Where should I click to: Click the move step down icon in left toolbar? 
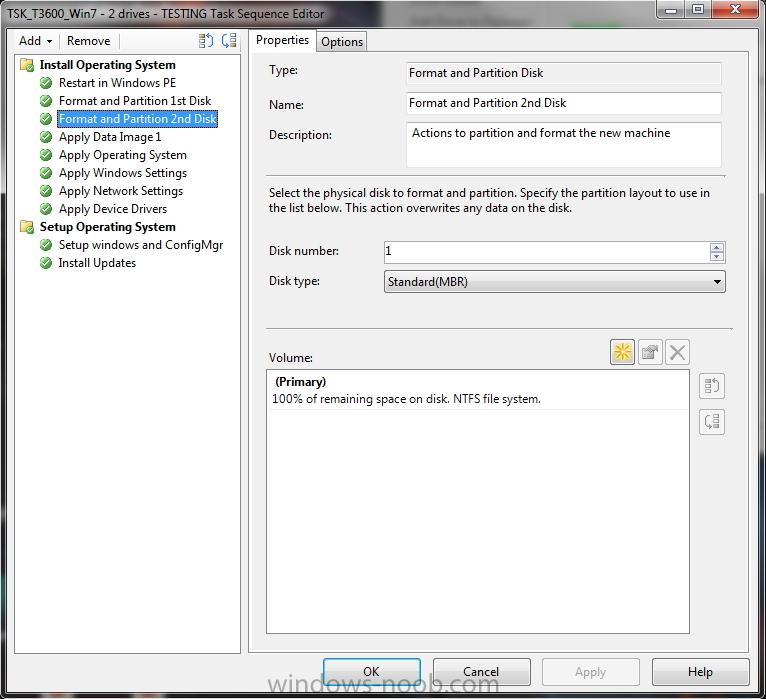click(229, 41)
